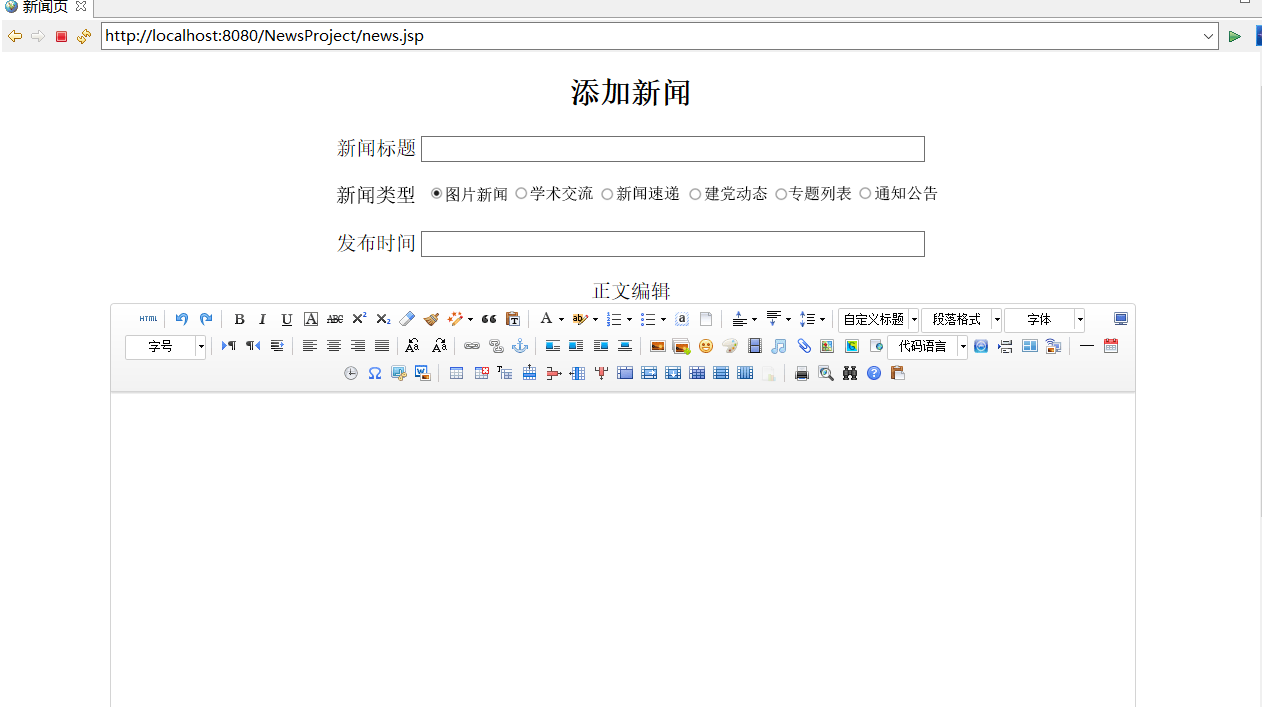Click the browser URL address bar
The width and height of the screenshot is (1262, 707).
[660, 36]
